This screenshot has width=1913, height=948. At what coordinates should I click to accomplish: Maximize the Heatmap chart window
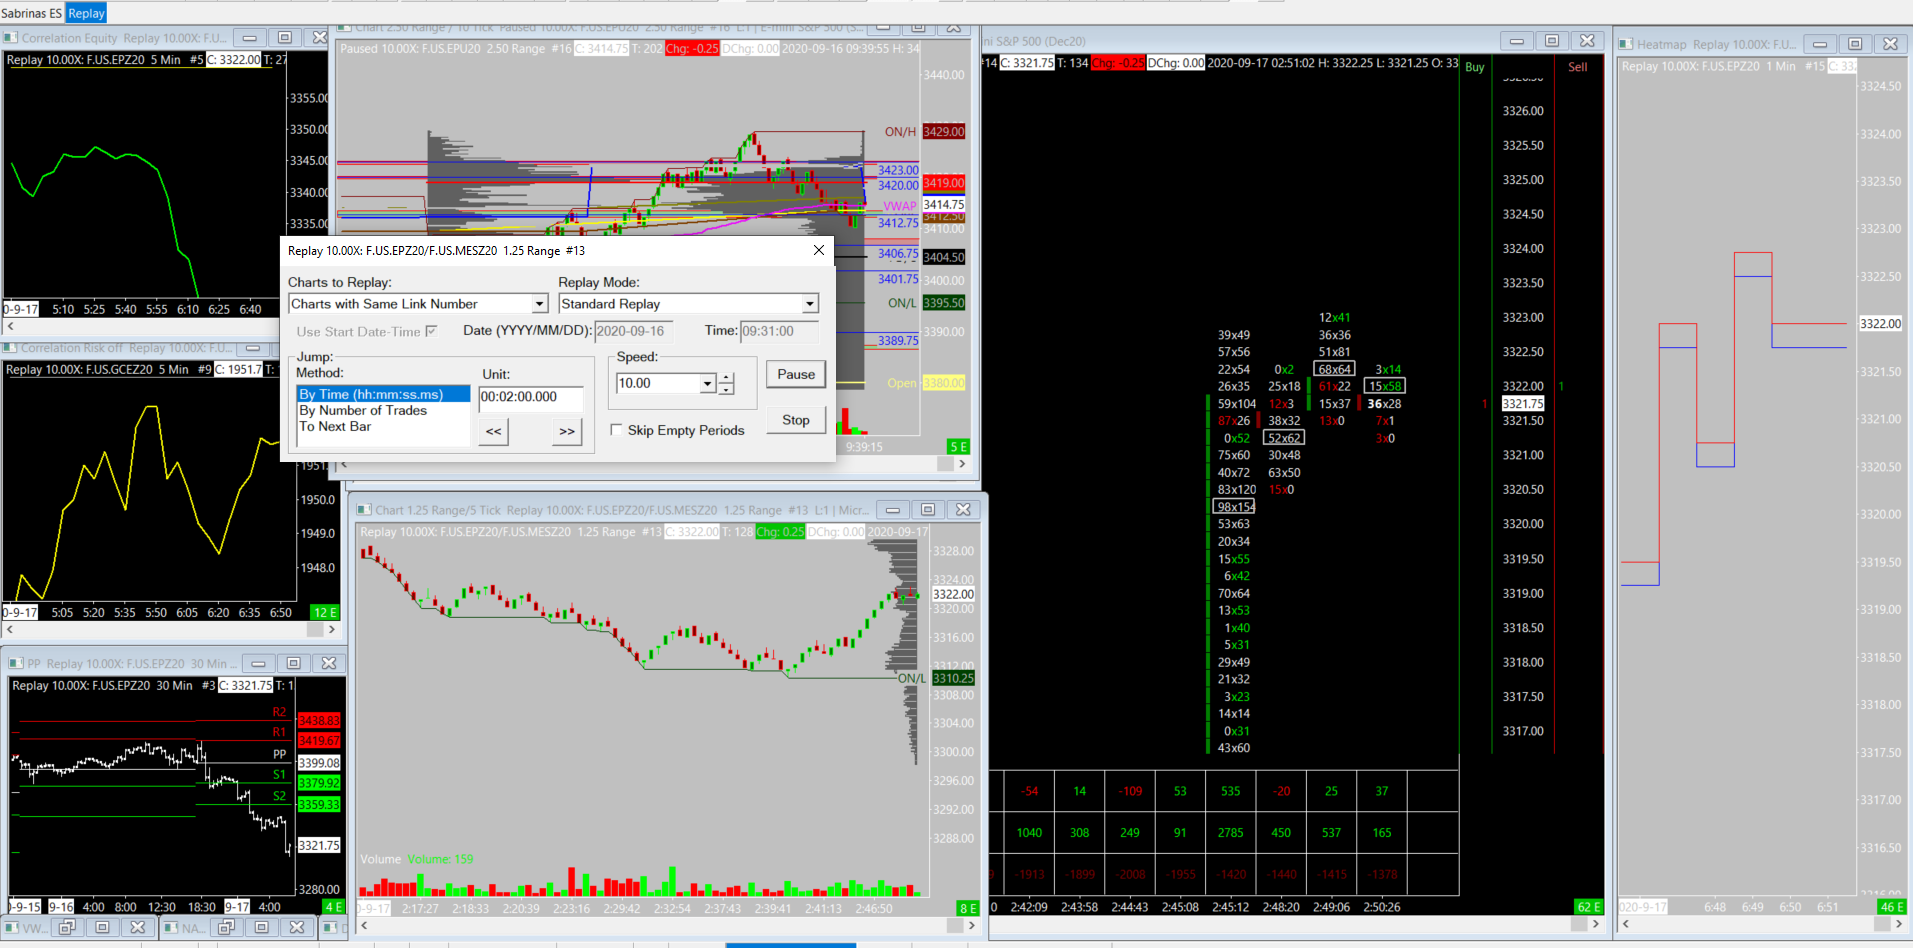1855,44
